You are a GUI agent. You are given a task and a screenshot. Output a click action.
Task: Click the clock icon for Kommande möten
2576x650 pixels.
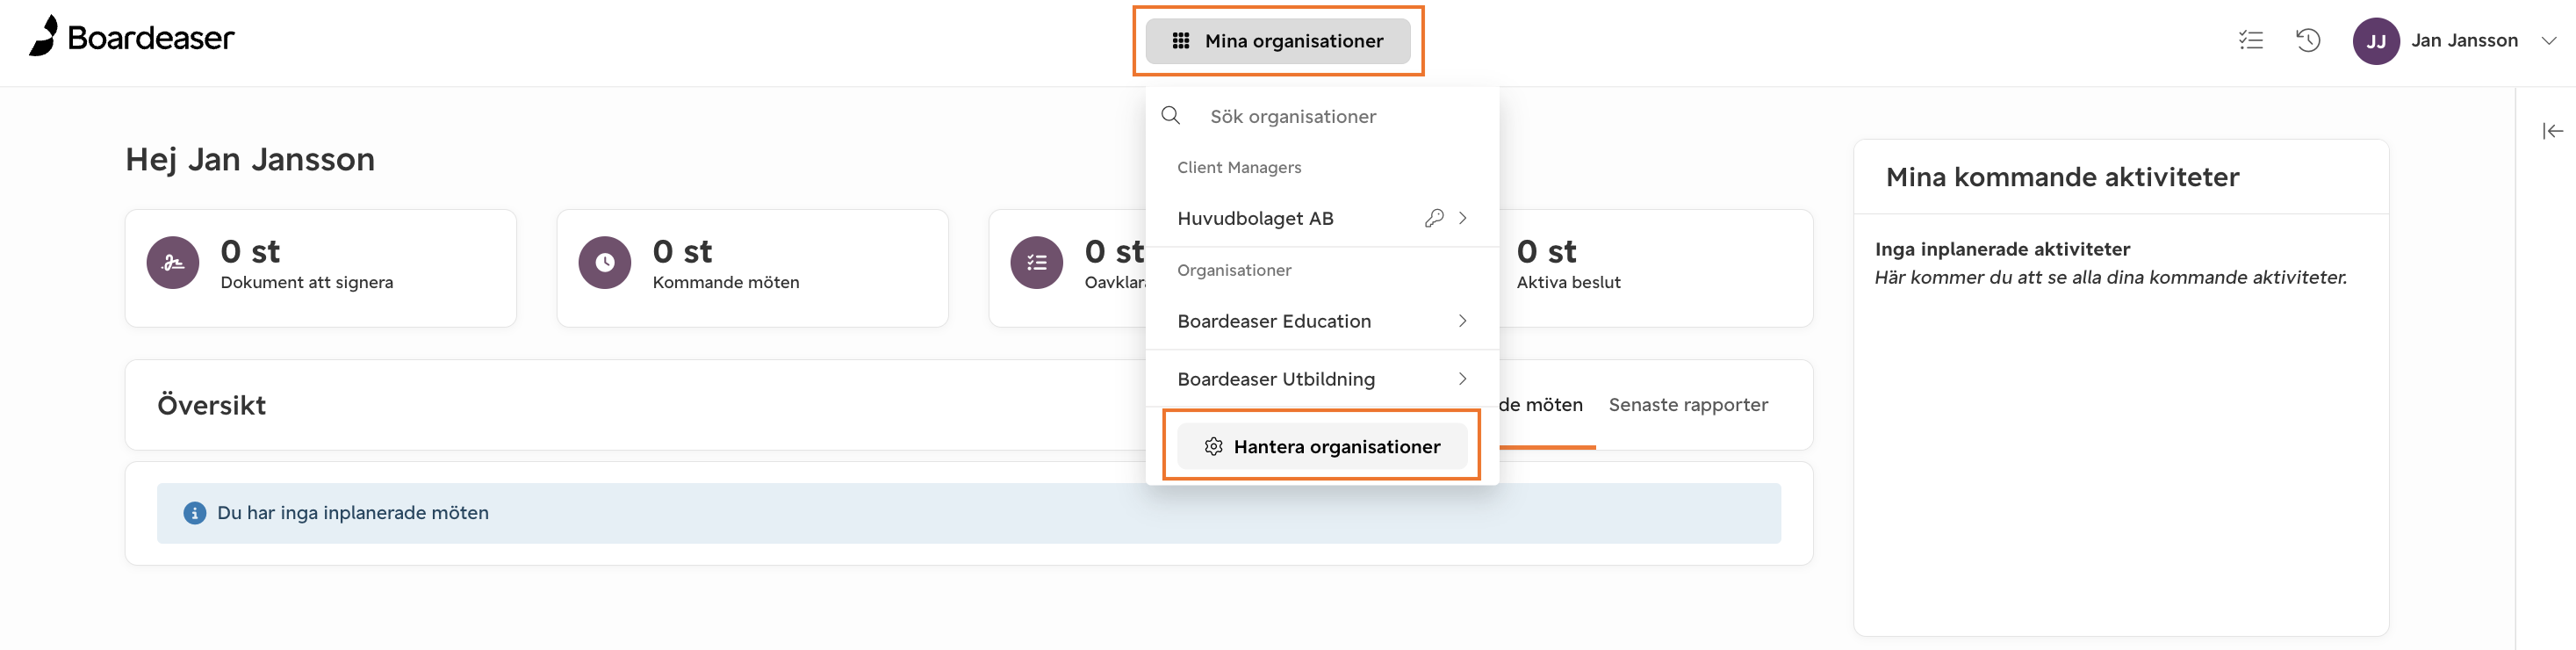tap(605, 263)
